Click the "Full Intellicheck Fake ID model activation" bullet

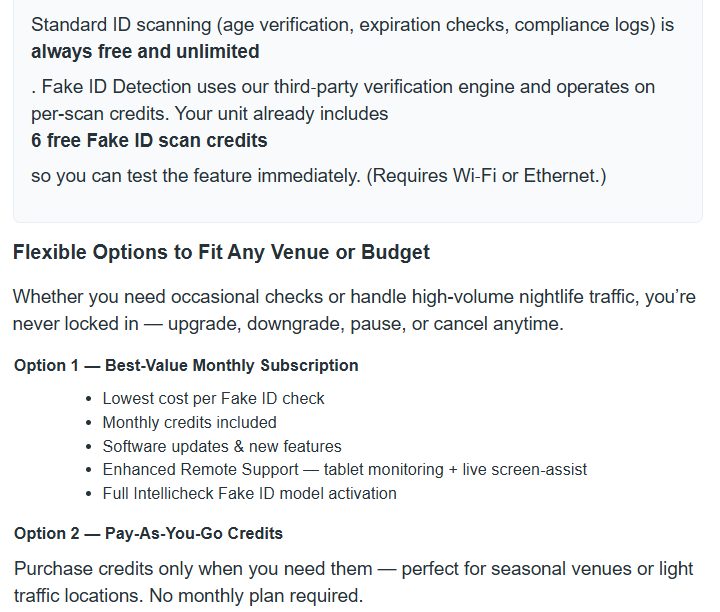tap(249, 494)
